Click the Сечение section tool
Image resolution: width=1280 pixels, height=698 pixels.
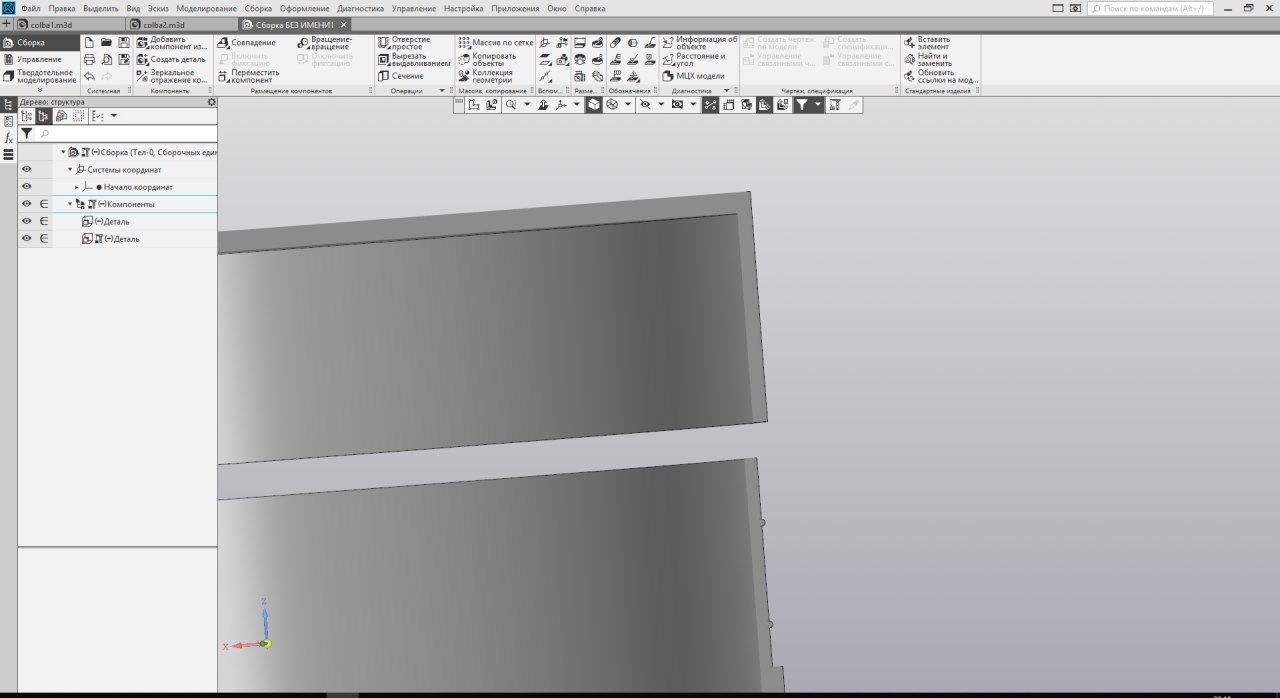(x=401, y=76)
